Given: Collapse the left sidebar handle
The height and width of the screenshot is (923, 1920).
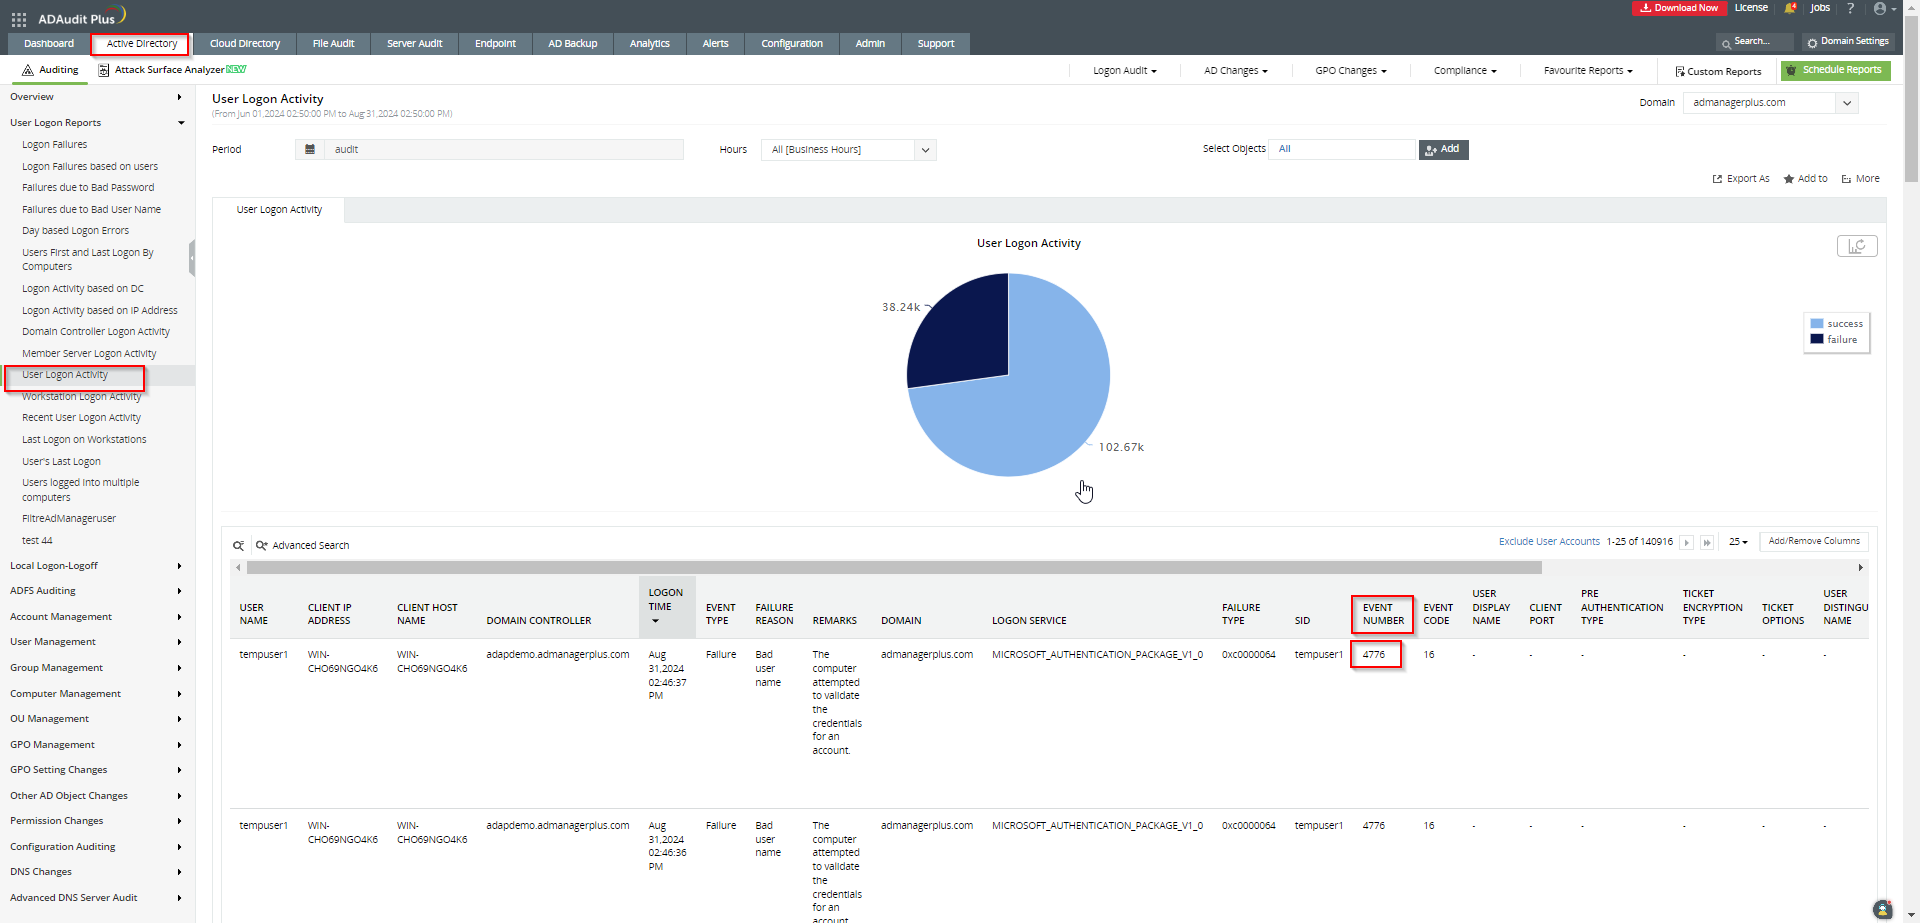Looking at the screenshot, I should coord(192,258).
